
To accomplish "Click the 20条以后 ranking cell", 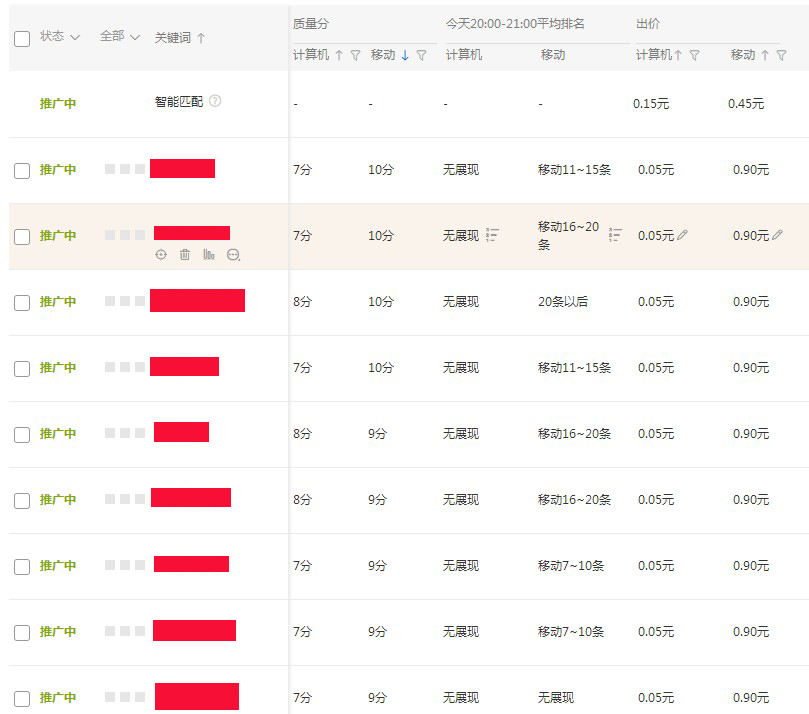I will click(563, 302).
